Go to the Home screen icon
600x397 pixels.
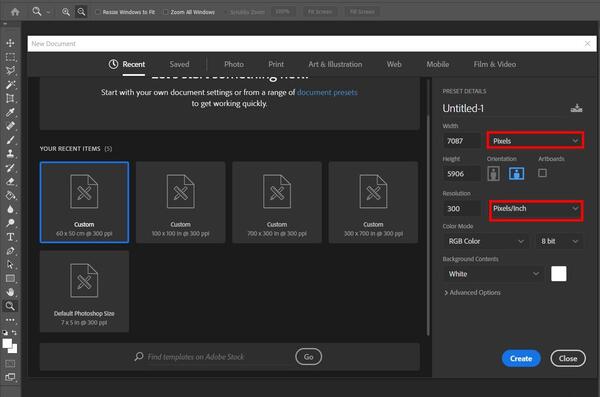pos(15,12)
